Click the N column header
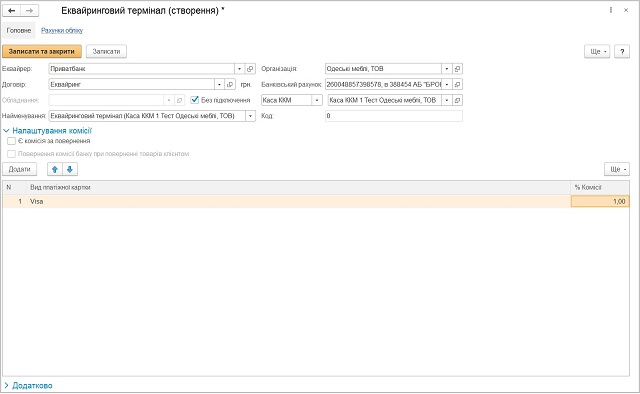This screenshot has width=640, height=394. point(15,187)
